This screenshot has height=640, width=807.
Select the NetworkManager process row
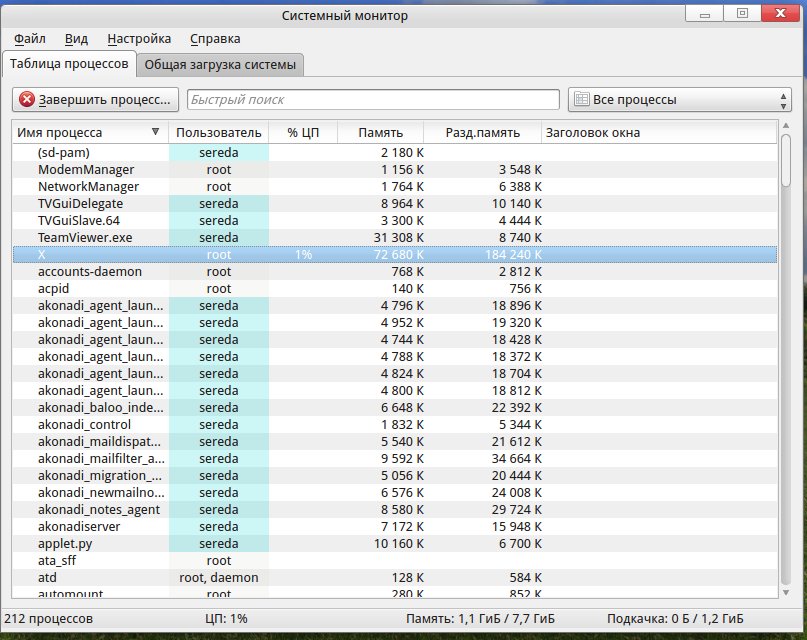click(88, 187)
